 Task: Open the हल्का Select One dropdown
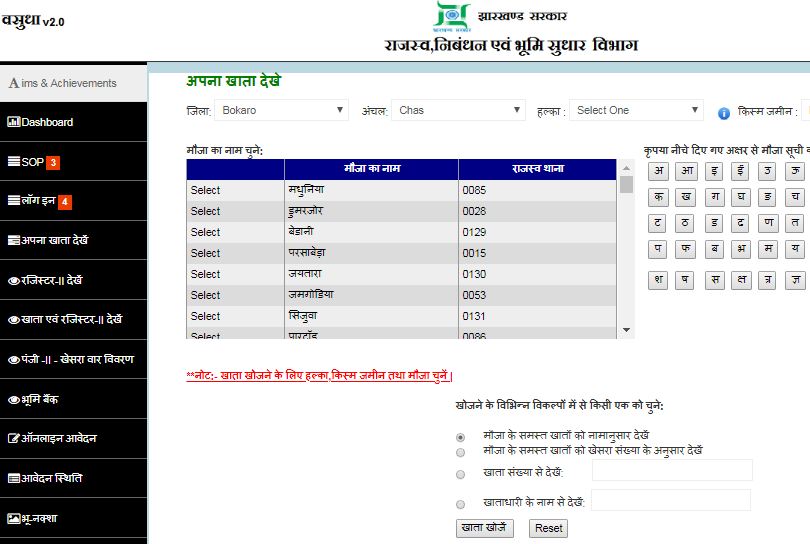[637, 110]
